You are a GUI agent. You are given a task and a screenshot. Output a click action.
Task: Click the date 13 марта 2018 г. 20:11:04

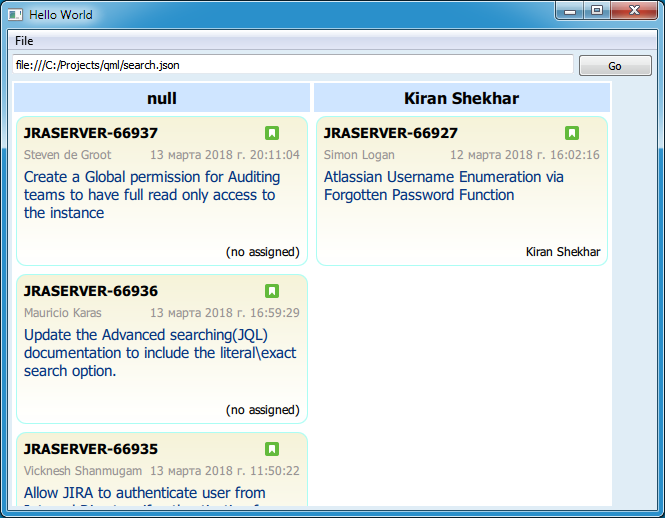point(225,155)
